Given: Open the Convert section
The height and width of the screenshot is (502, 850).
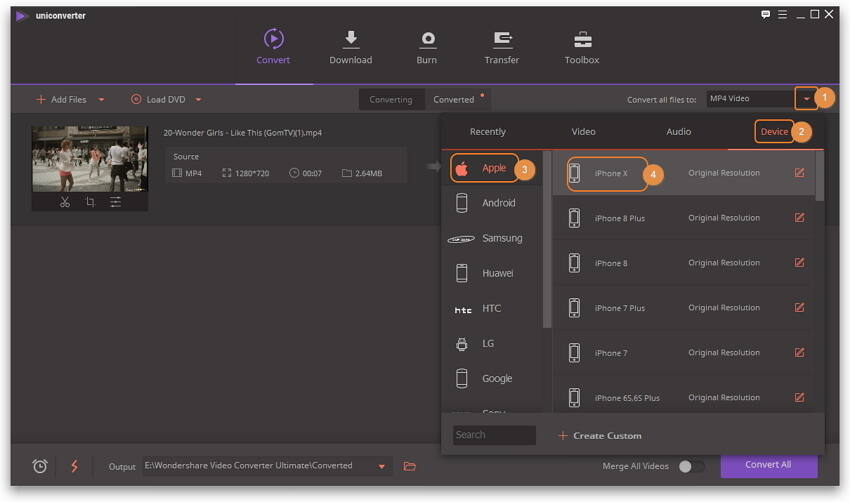Looking at the screenshot, I should point(273,47).
